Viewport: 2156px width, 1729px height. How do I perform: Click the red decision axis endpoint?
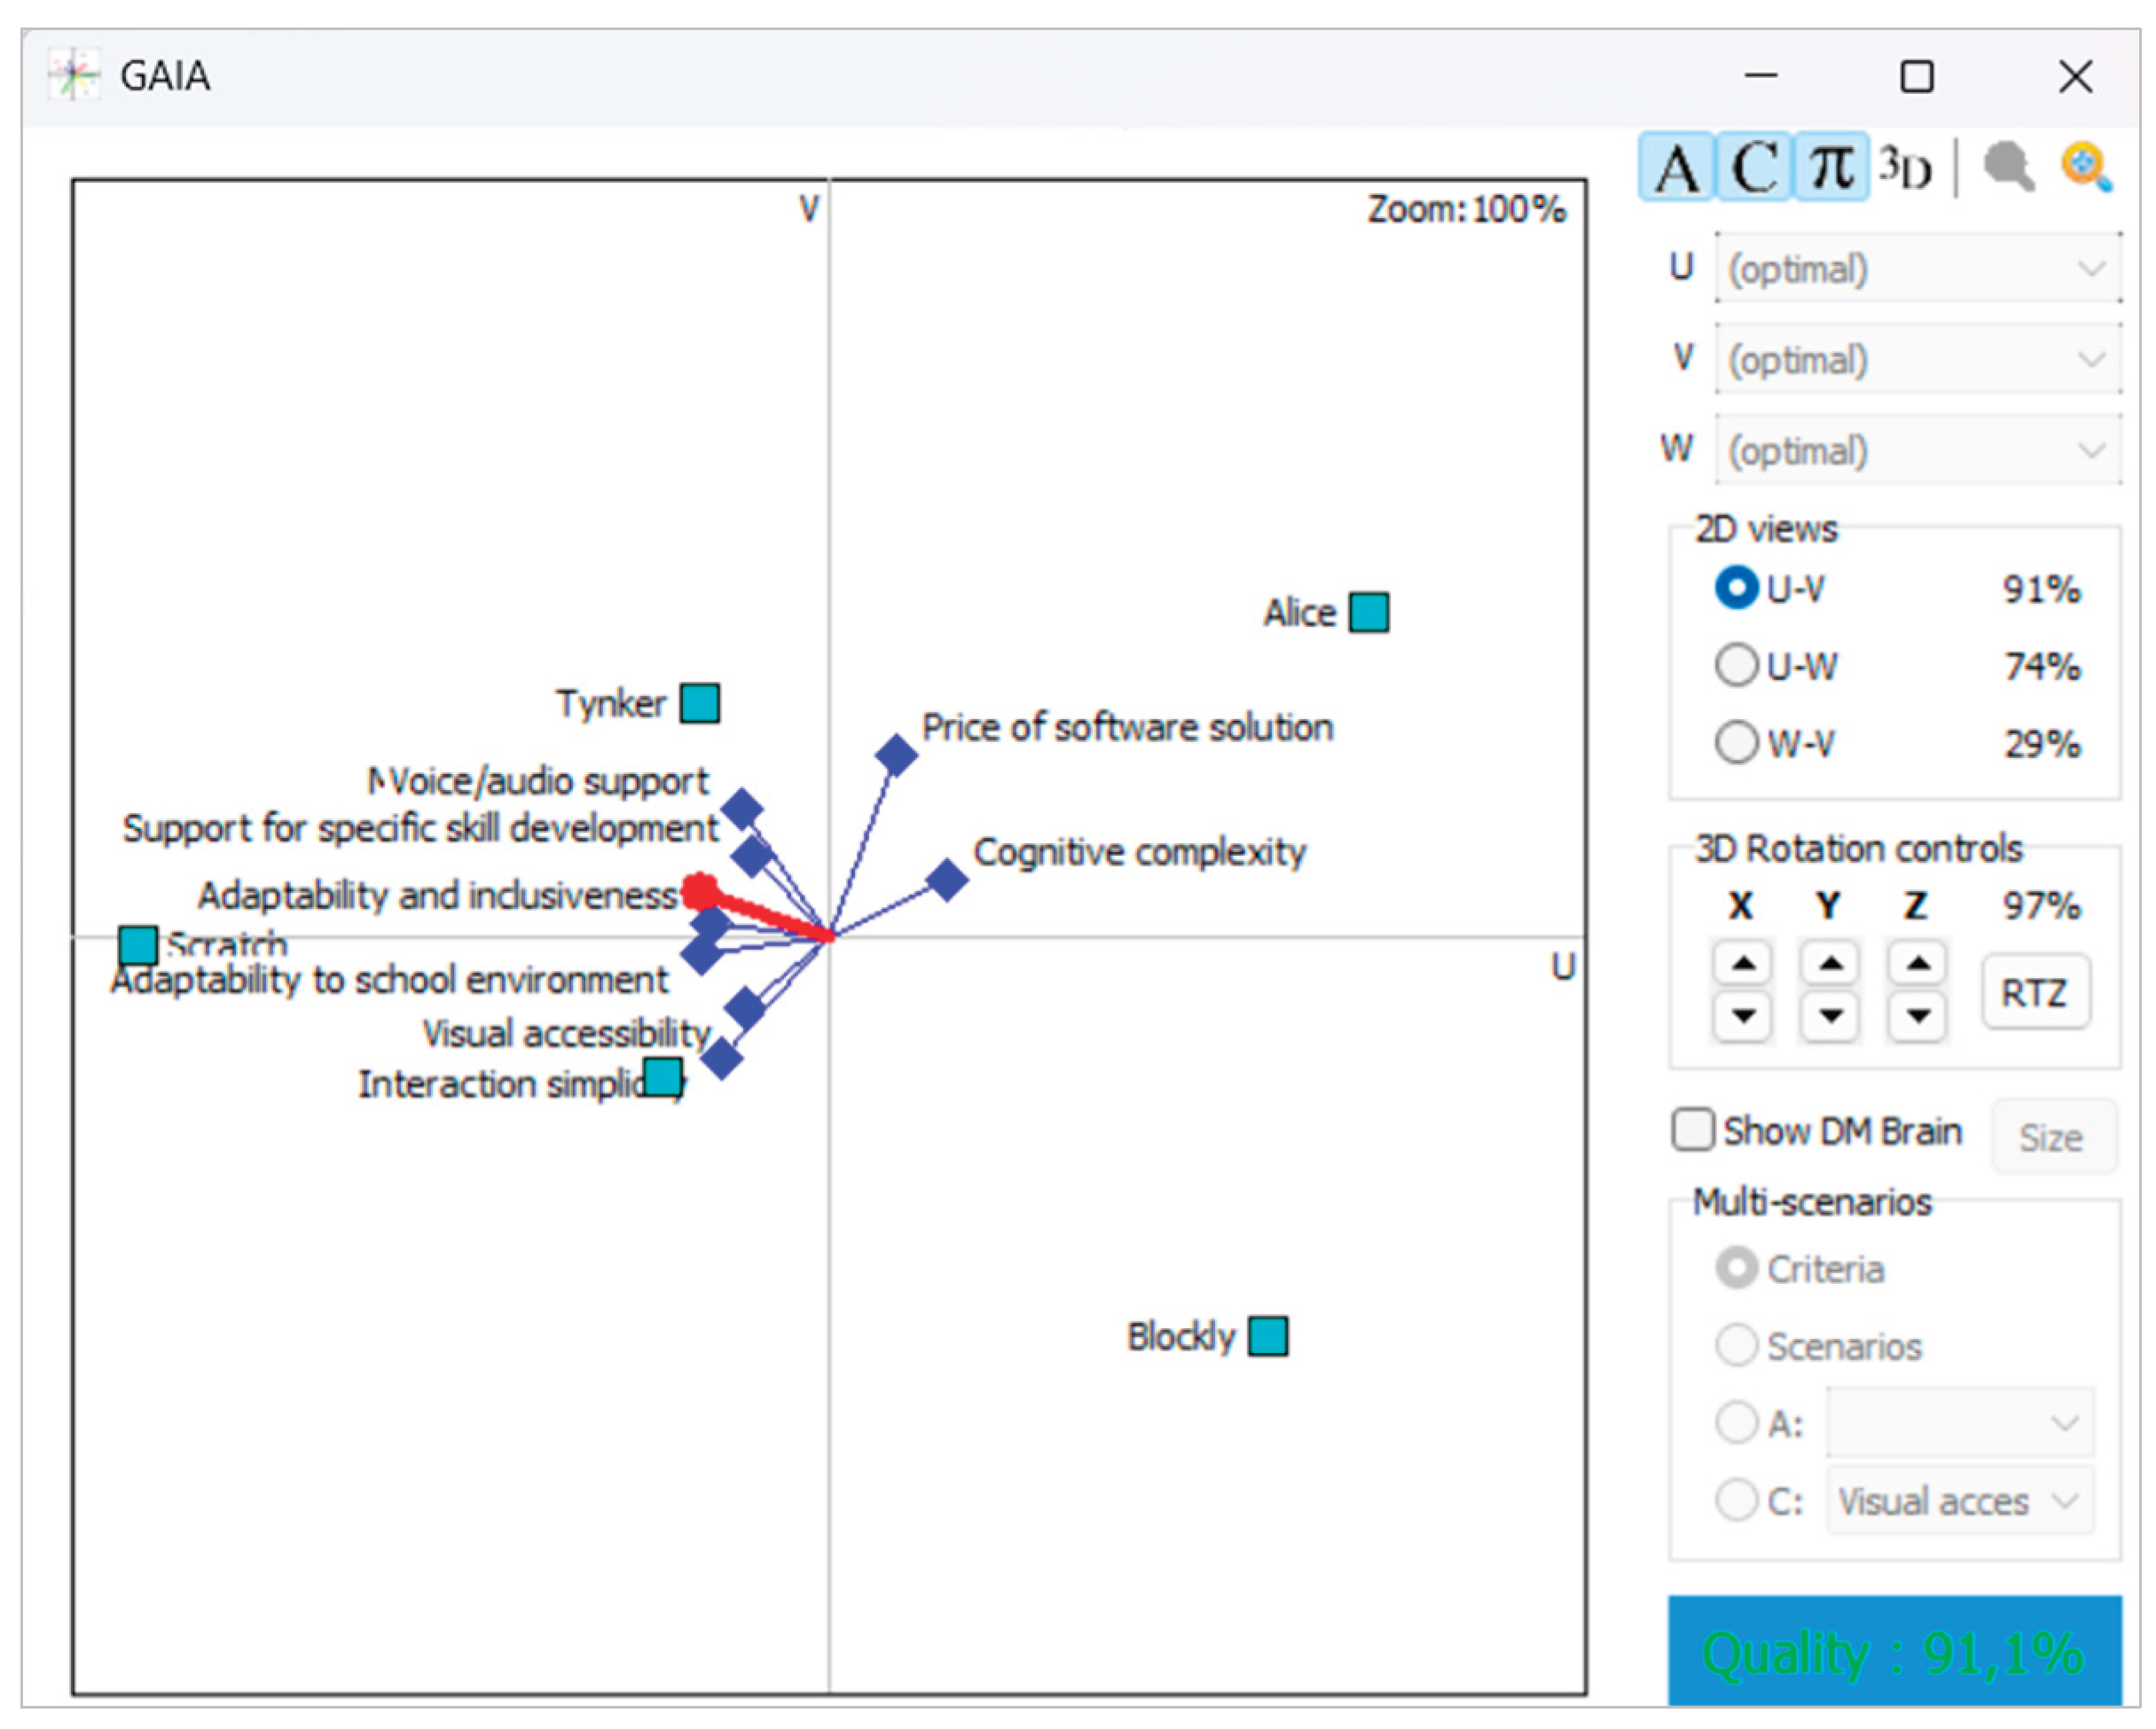[x=700, y=890]
